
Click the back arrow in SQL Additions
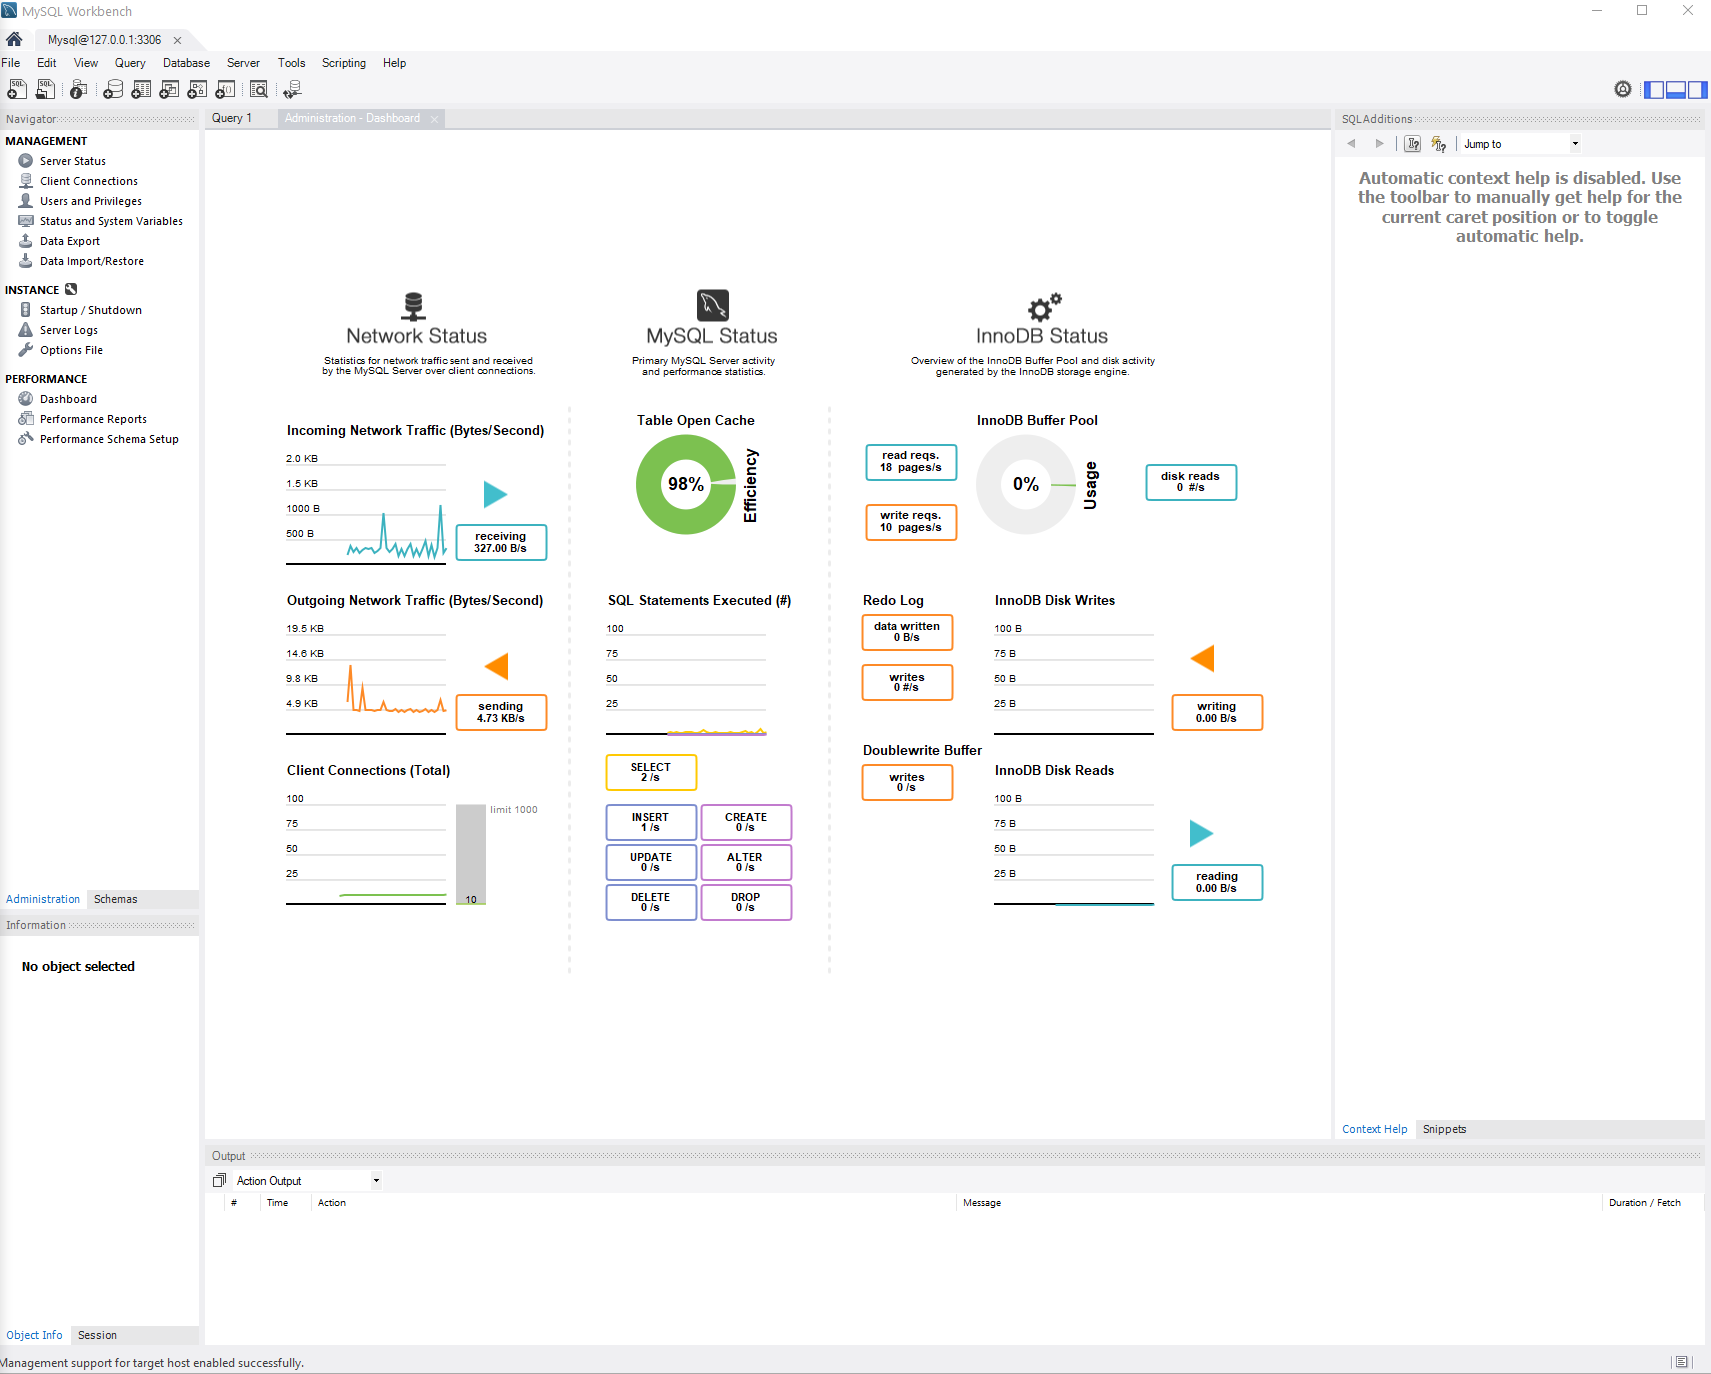point(1352,144)
